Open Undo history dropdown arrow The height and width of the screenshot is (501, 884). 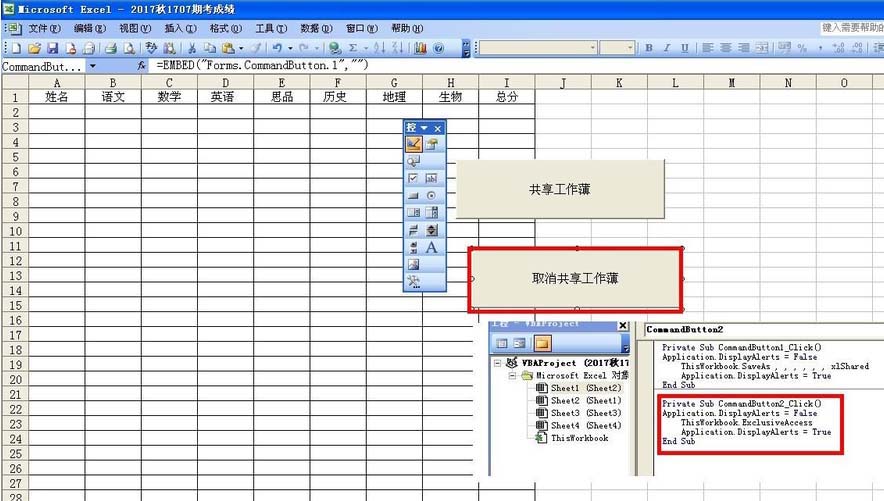pos(290,48)
